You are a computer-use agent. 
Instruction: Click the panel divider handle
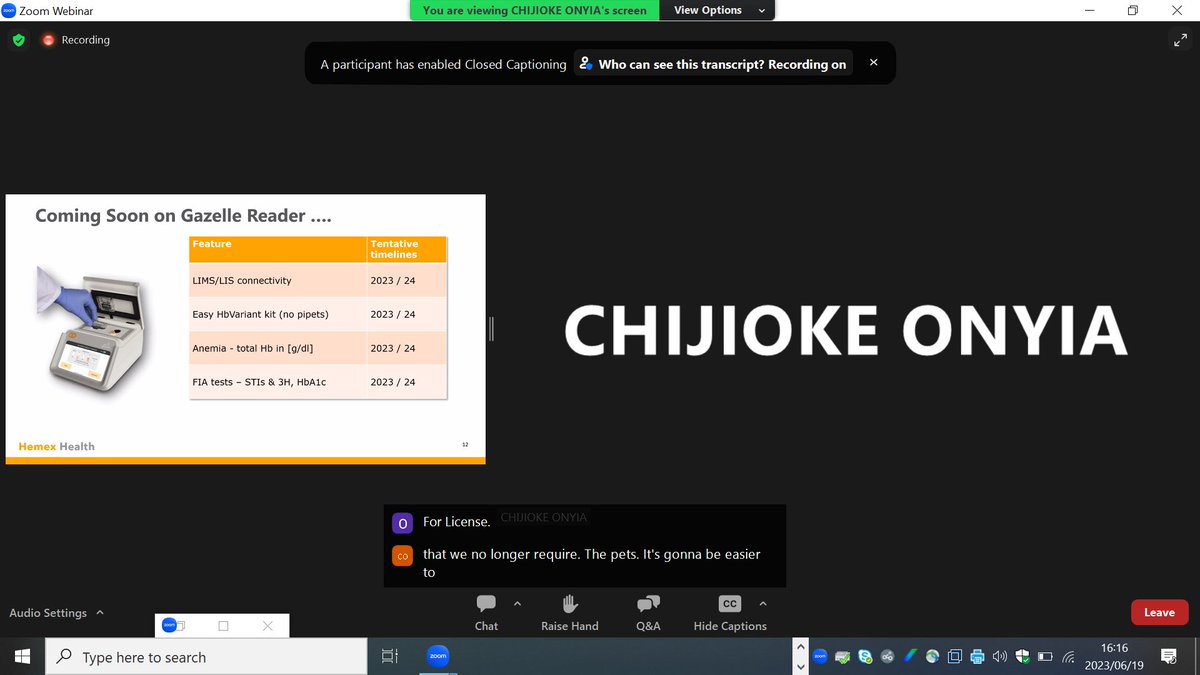coord(492,329)
